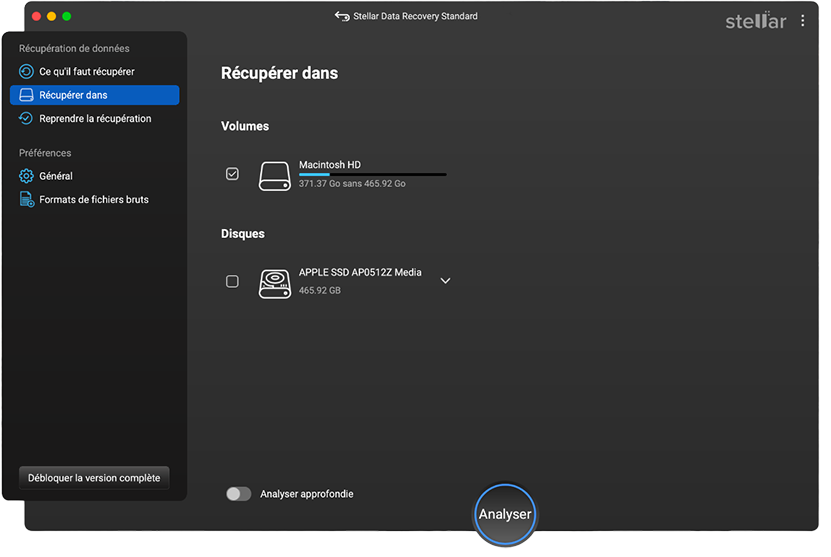Check the APPLE SSD AP0512Z Media checkbox
Screen dimensions: 831x557
[233, 282]
